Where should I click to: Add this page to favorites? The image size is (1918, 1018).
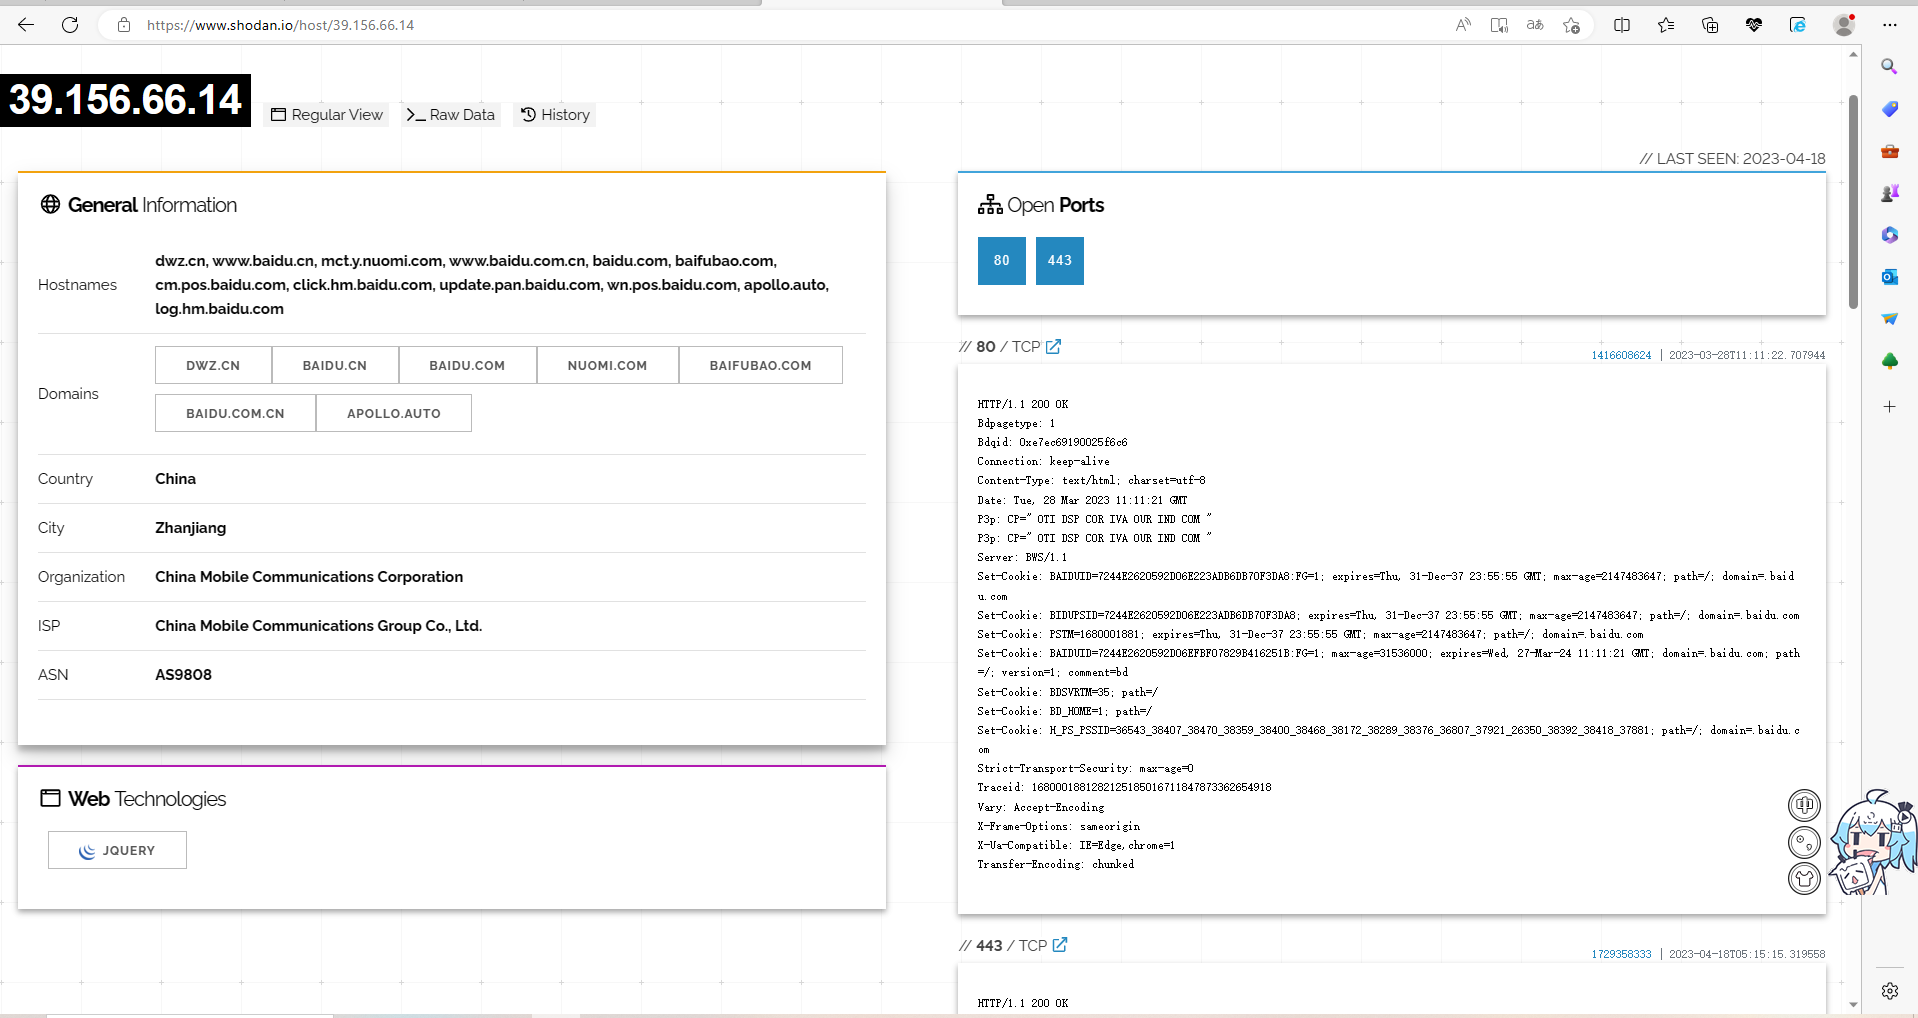pyautogui.click(x=1572, y=25)
